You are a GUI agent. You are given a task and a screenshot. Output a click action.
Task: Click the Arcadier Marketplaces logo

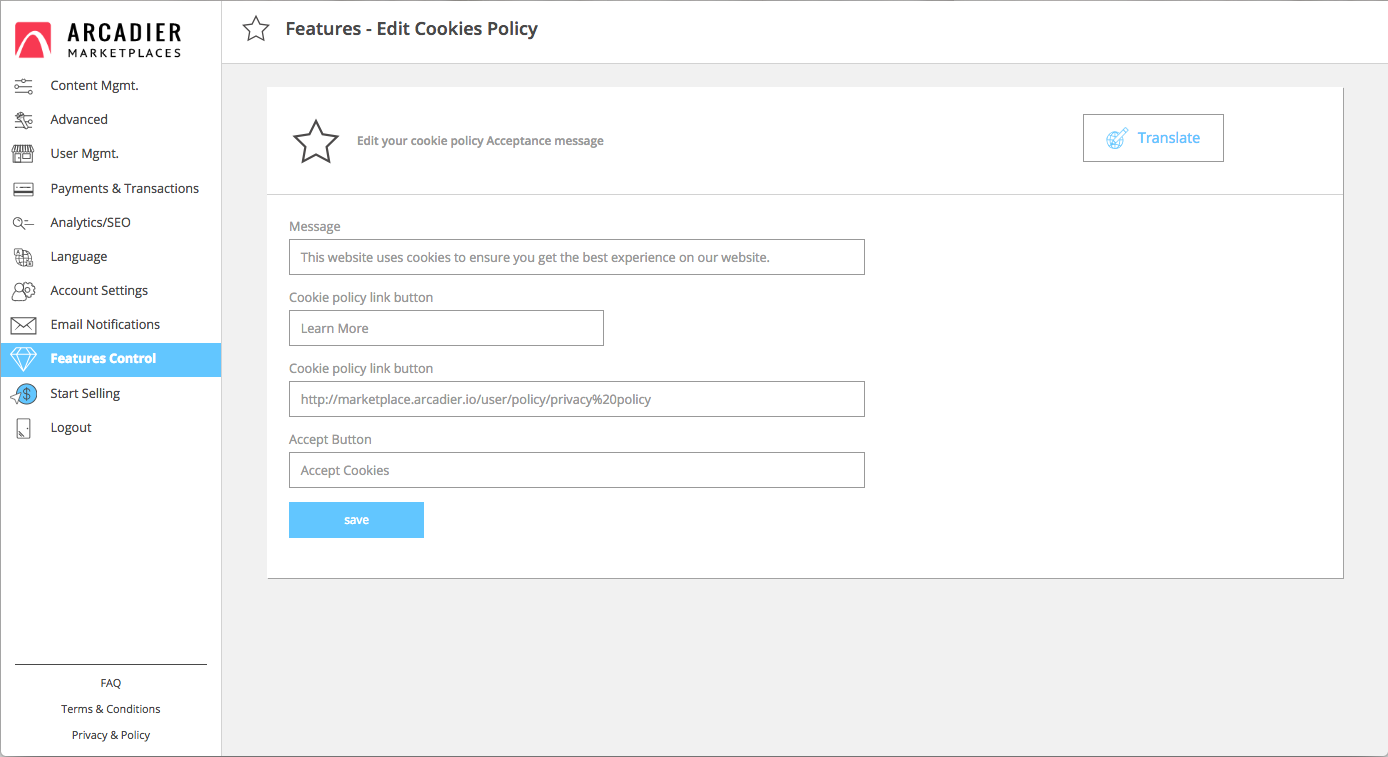coord(98,40)
